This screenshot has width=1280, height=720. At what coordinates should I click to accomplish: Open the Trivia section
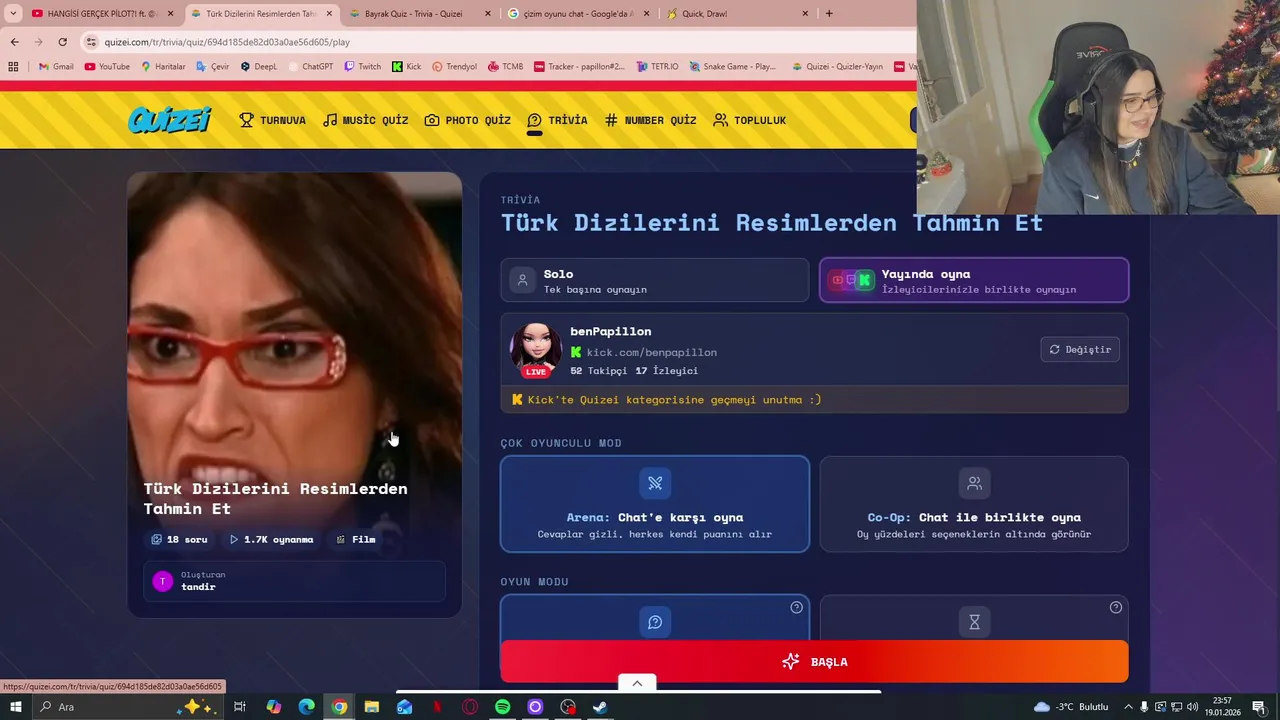click(557, 120)
